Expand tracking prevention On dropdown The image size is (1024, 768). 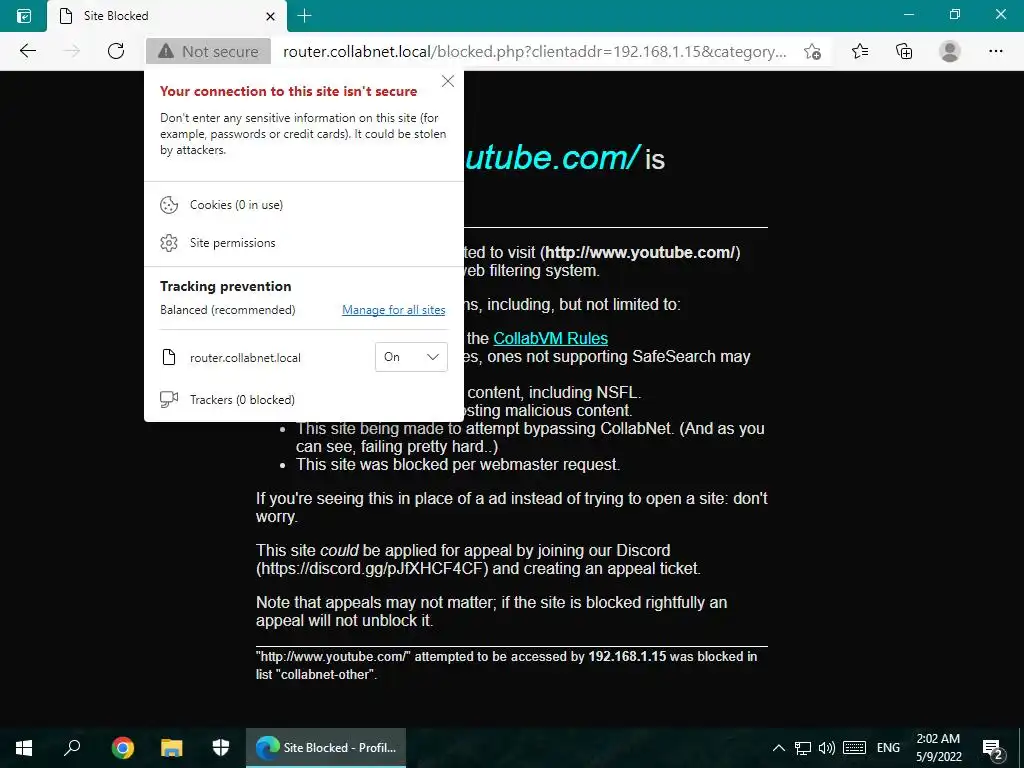pyautogui.click(x=411, y=357)
